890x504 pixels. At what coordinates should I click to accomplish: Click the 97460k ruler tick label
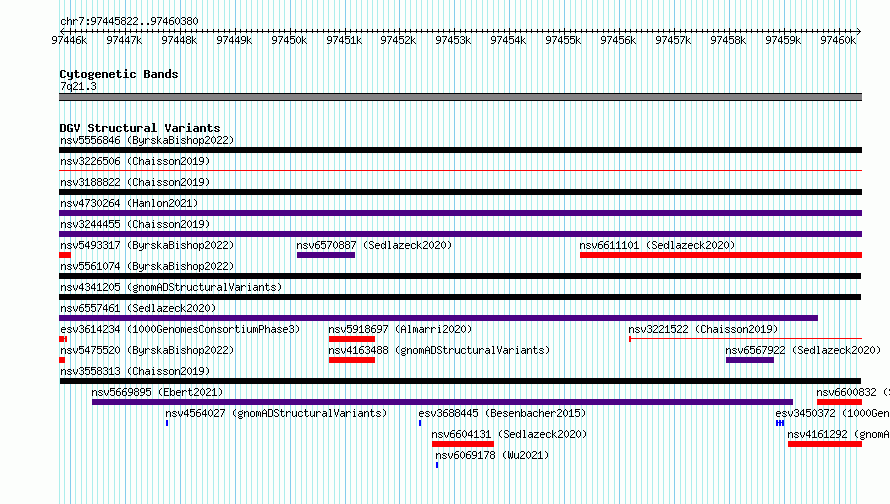838,40
